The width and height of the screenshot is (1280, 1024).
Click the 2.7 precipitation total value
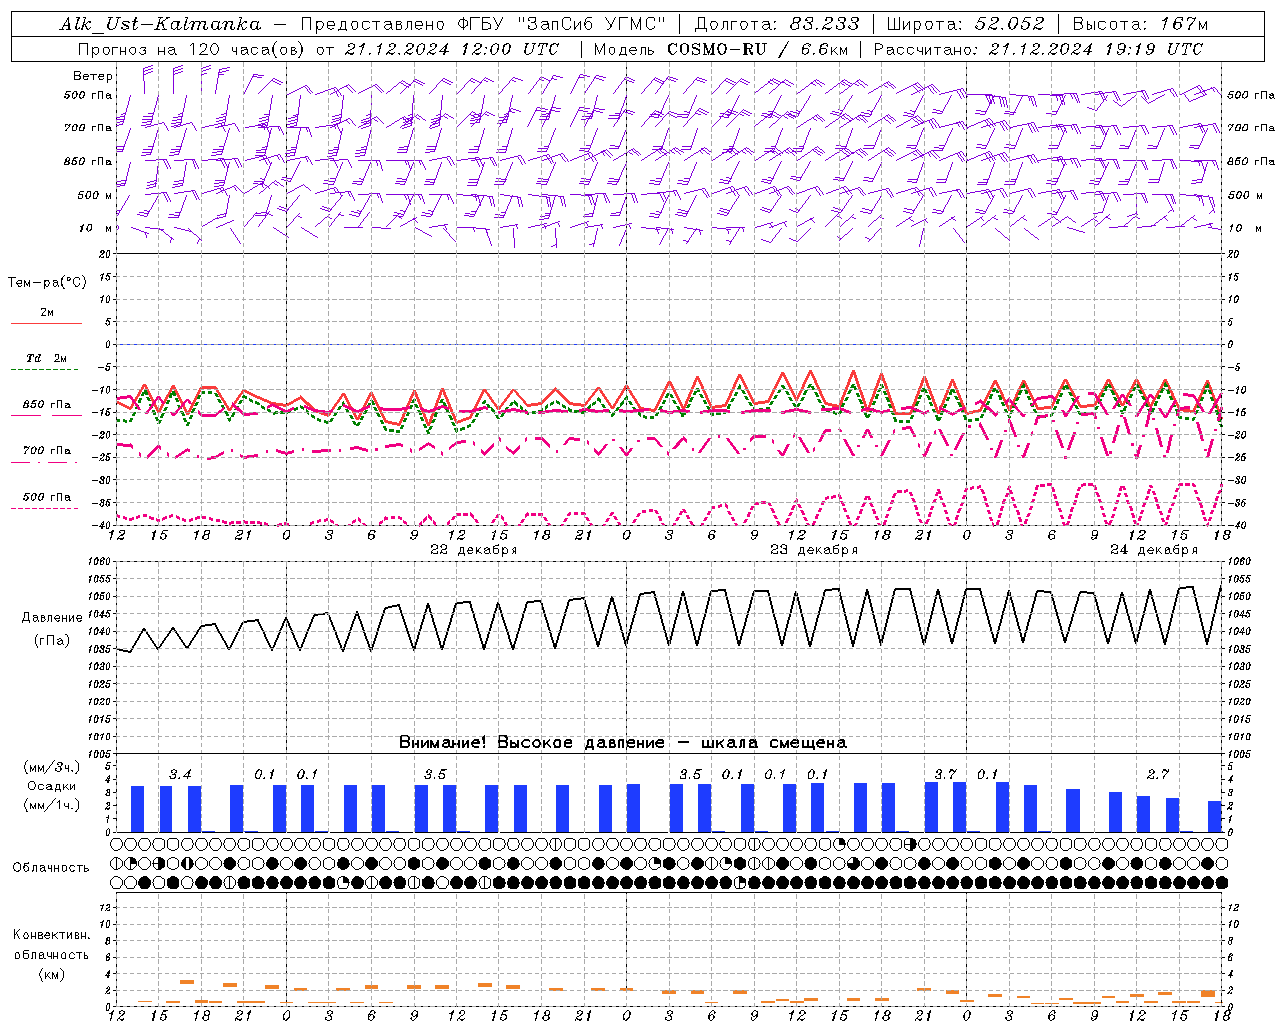pyautogui.click(x=1158, y=774)
